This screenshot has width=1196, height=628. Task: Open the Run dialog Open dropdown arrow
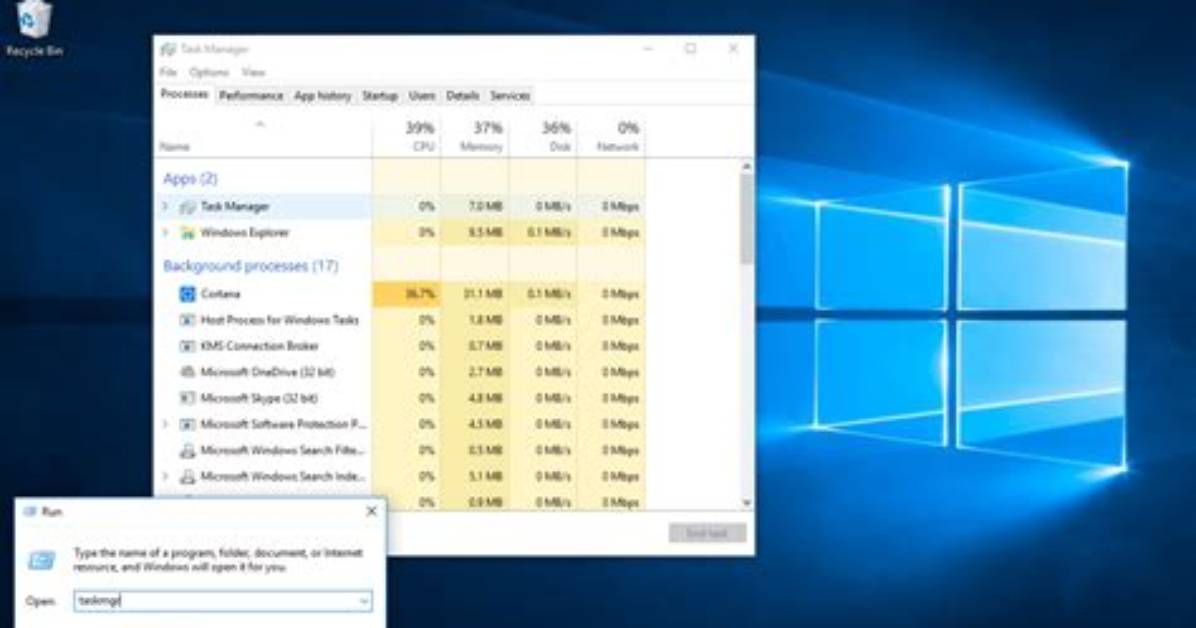click(364, 601)
